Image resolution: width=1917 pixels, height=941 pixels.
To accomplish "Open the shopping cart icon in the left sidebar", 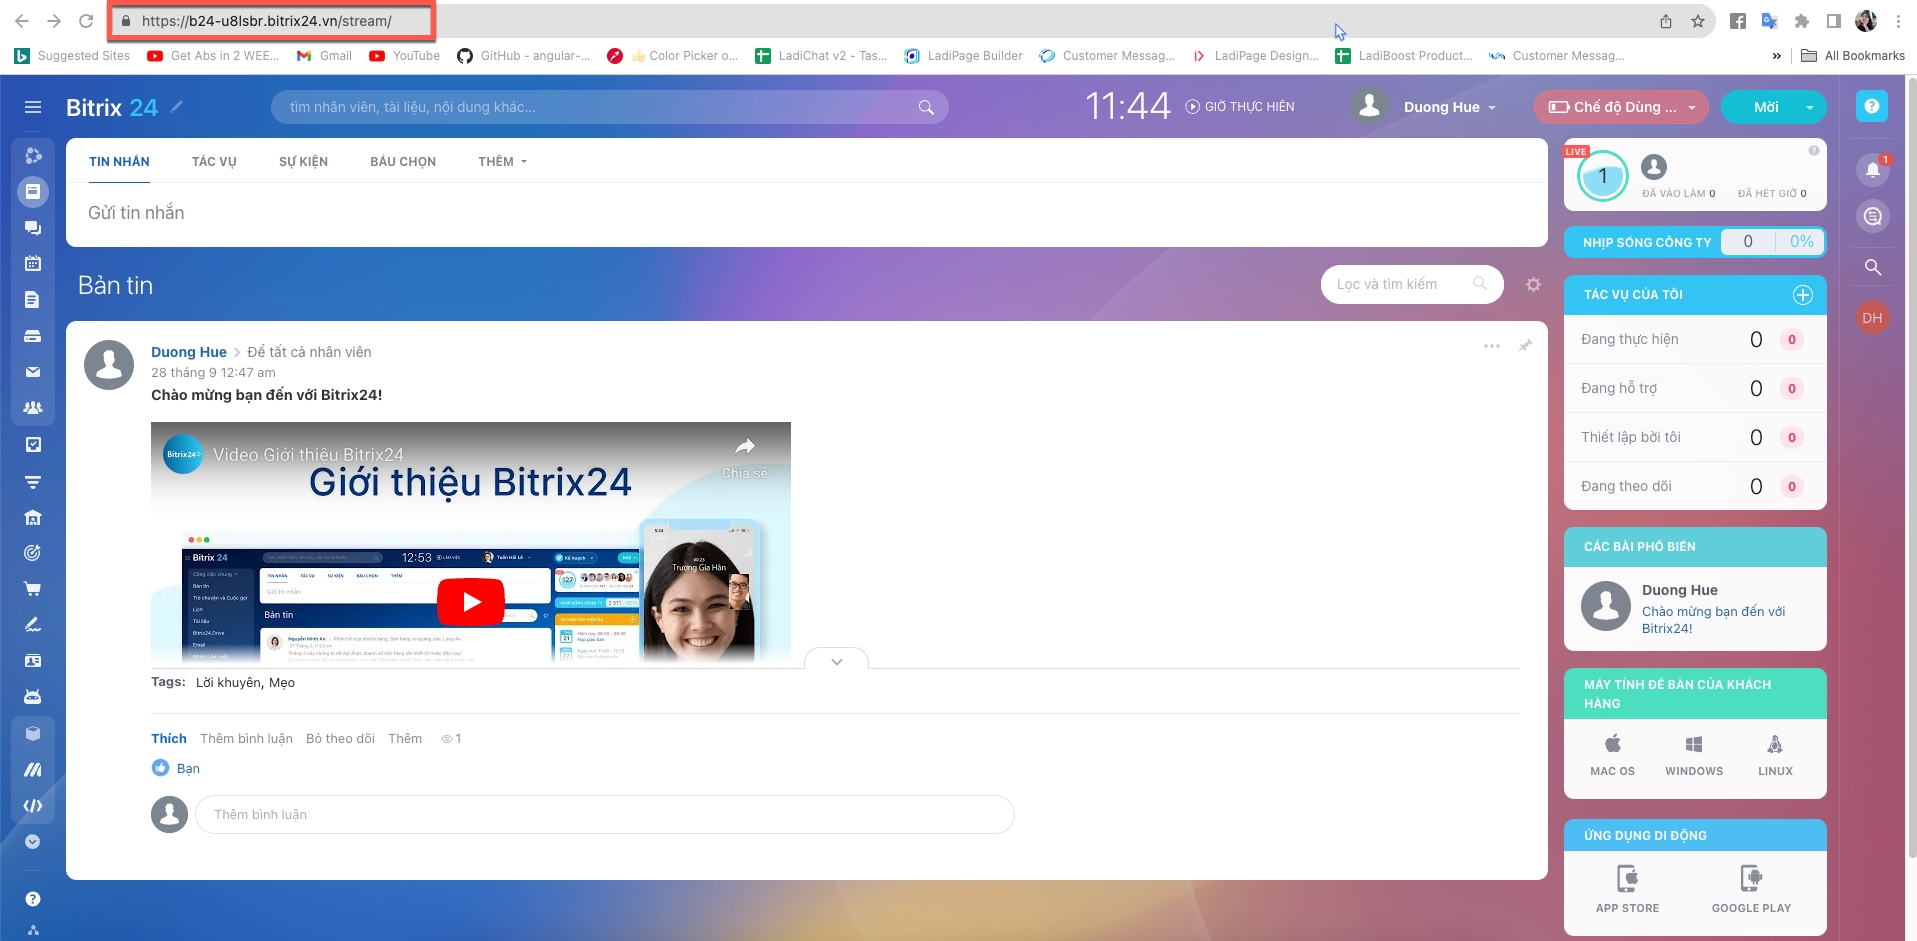I will click(x=33, y=589).
